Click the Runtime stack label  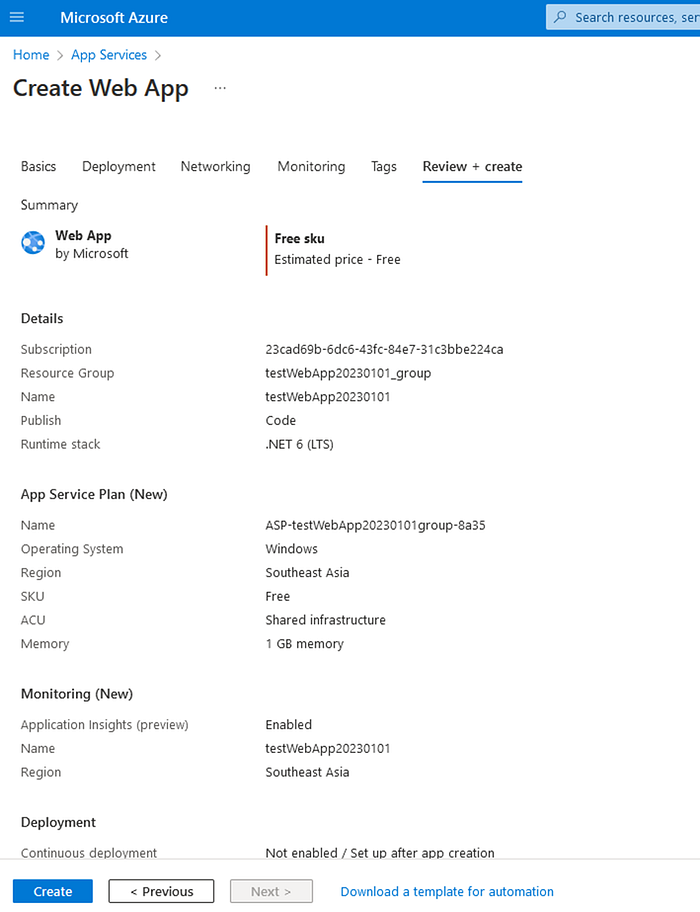[60, 444]
